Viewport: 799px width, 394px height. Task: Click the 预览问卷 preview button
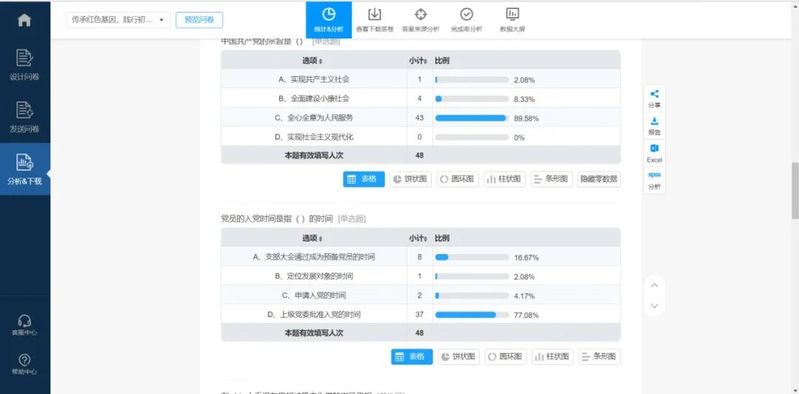click(x=199, y=20)
